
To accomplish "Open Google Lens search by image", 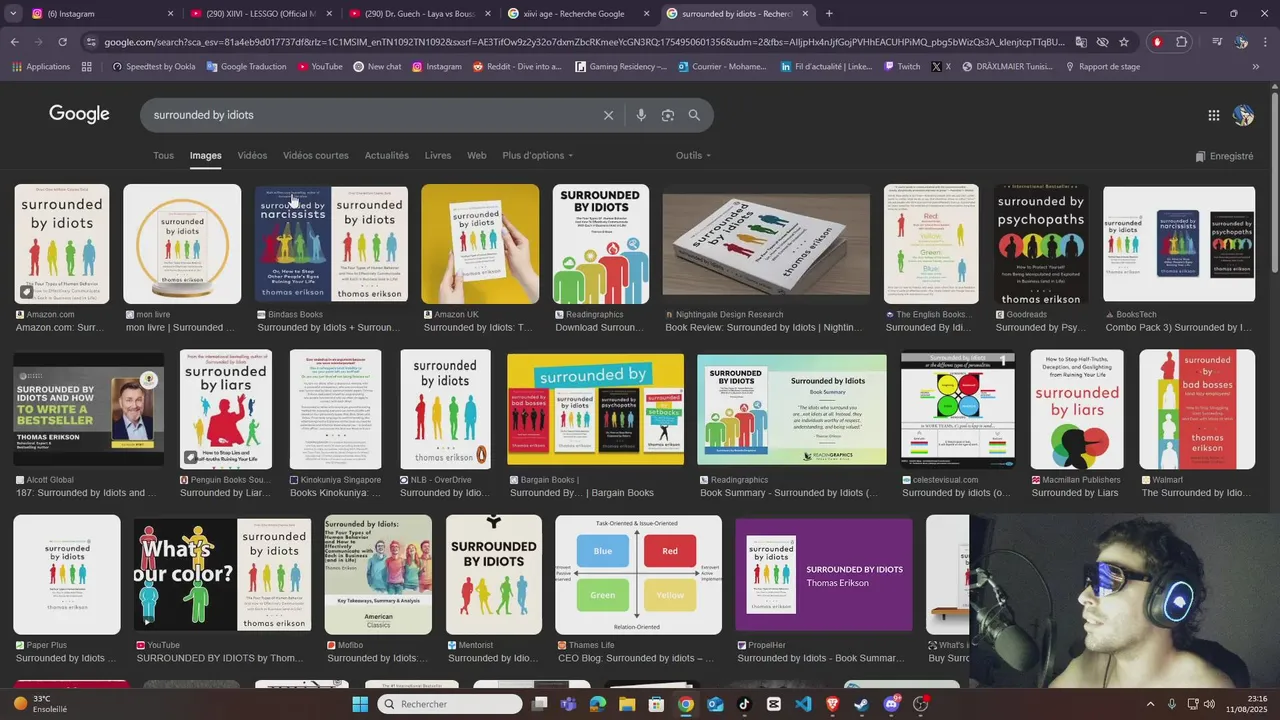I will pos(668,115).
